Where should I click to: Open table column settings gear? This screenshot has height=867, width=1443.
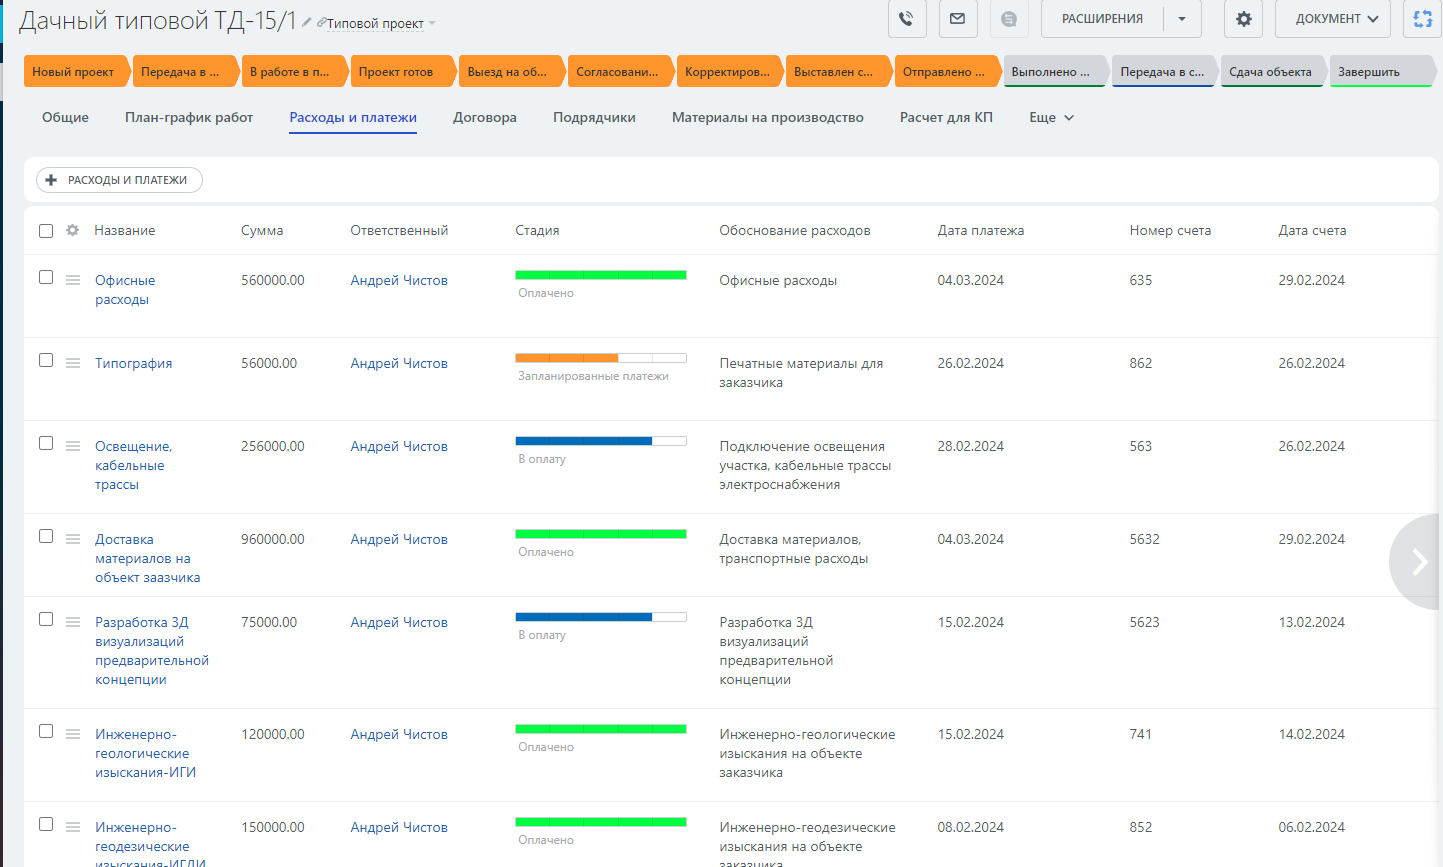click(72, 231)
